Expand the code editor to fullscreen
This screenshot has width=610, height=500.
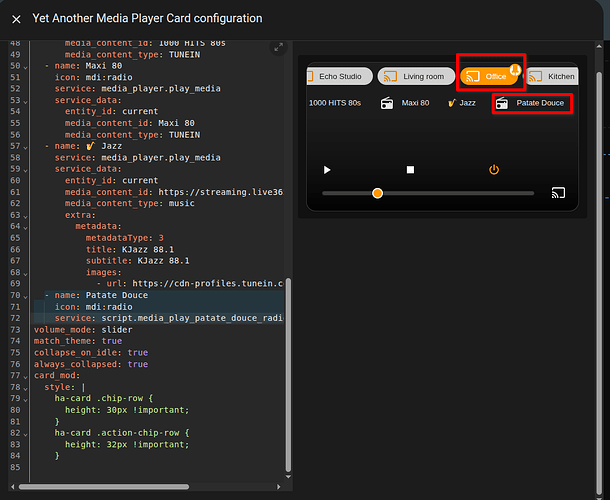click(x=279, y=47)
